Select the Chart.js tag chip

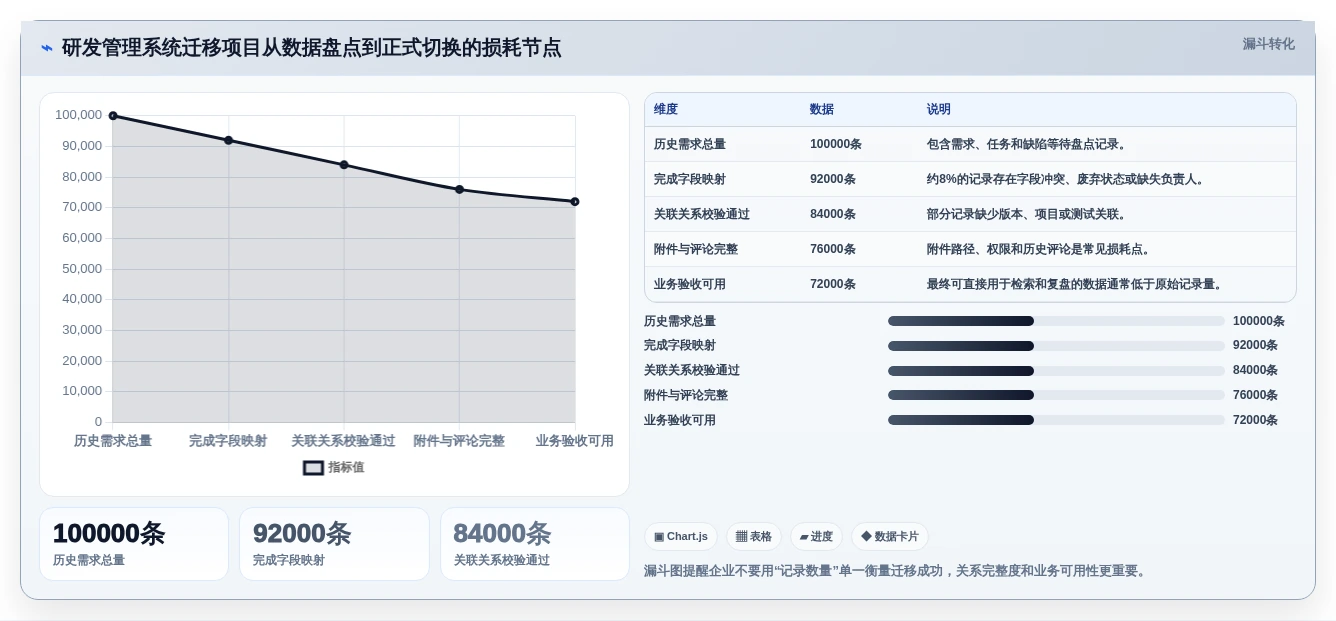pyautogui.click(x=680, y=536)
